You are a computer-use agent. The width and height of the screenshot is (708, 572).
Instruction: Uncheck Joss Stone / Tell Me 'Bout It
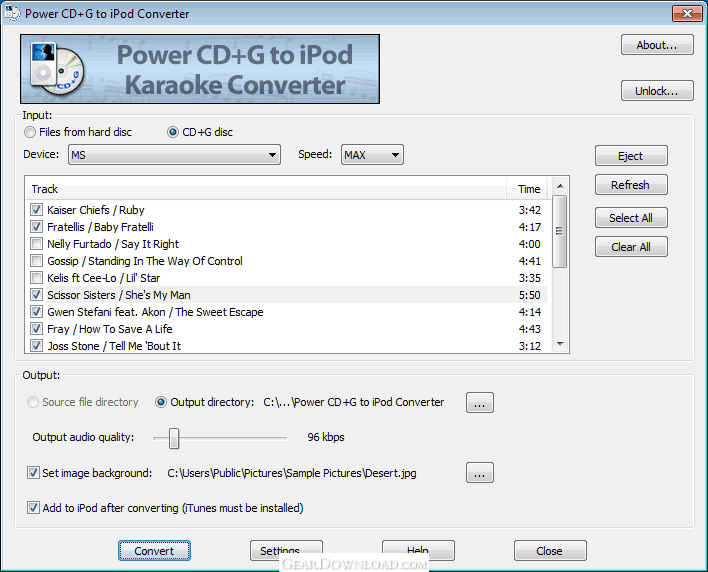(36, 346)
